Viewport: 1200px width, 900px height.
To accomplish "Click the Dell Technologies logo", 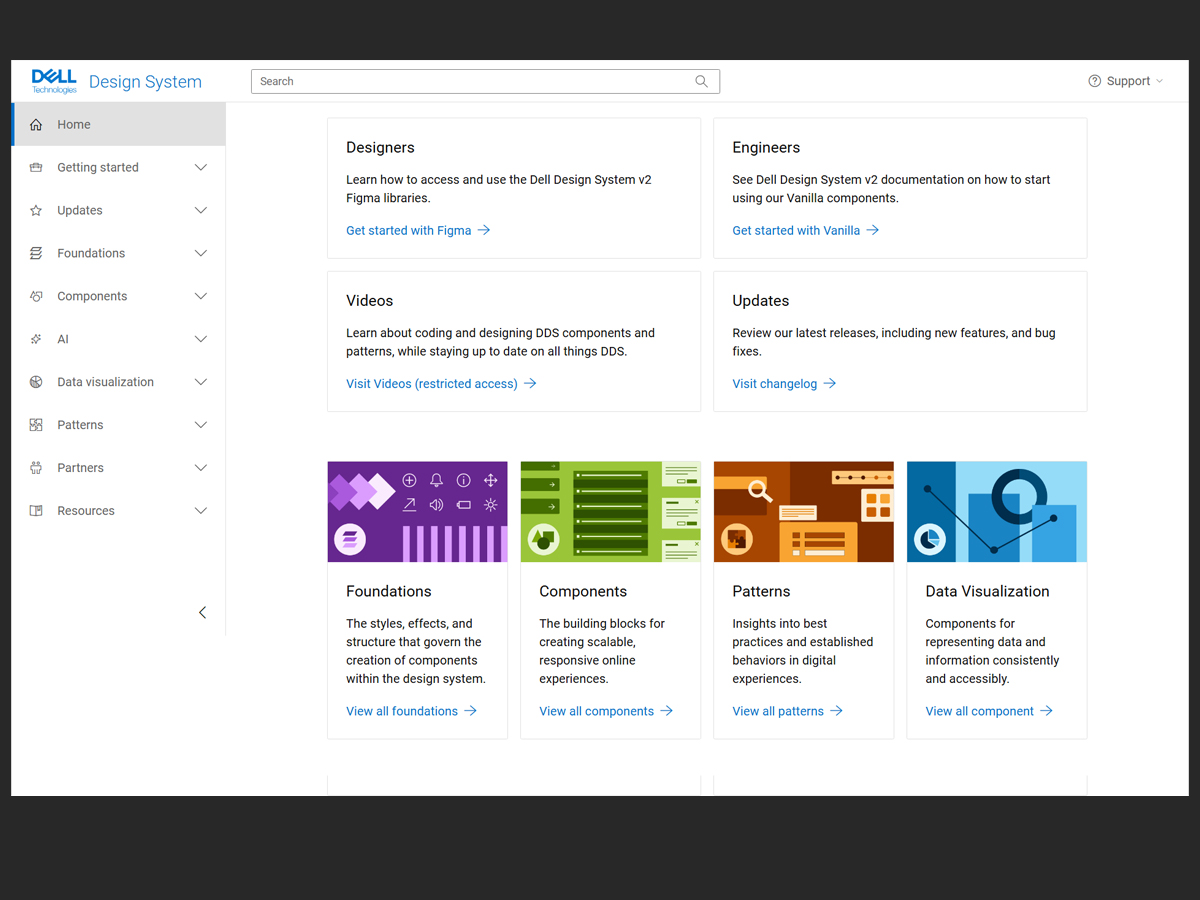I will (x=54, y=81).
